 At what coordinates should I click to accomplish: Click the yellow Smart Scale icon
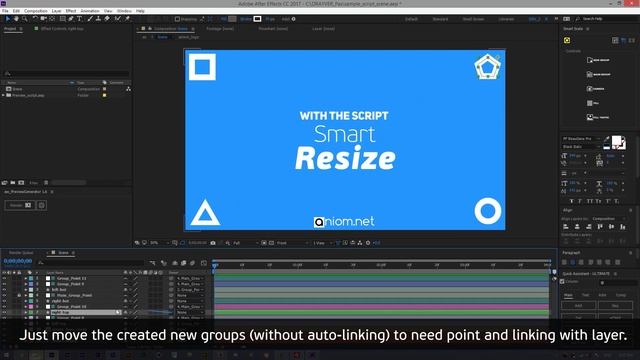(x=567, y=40)
